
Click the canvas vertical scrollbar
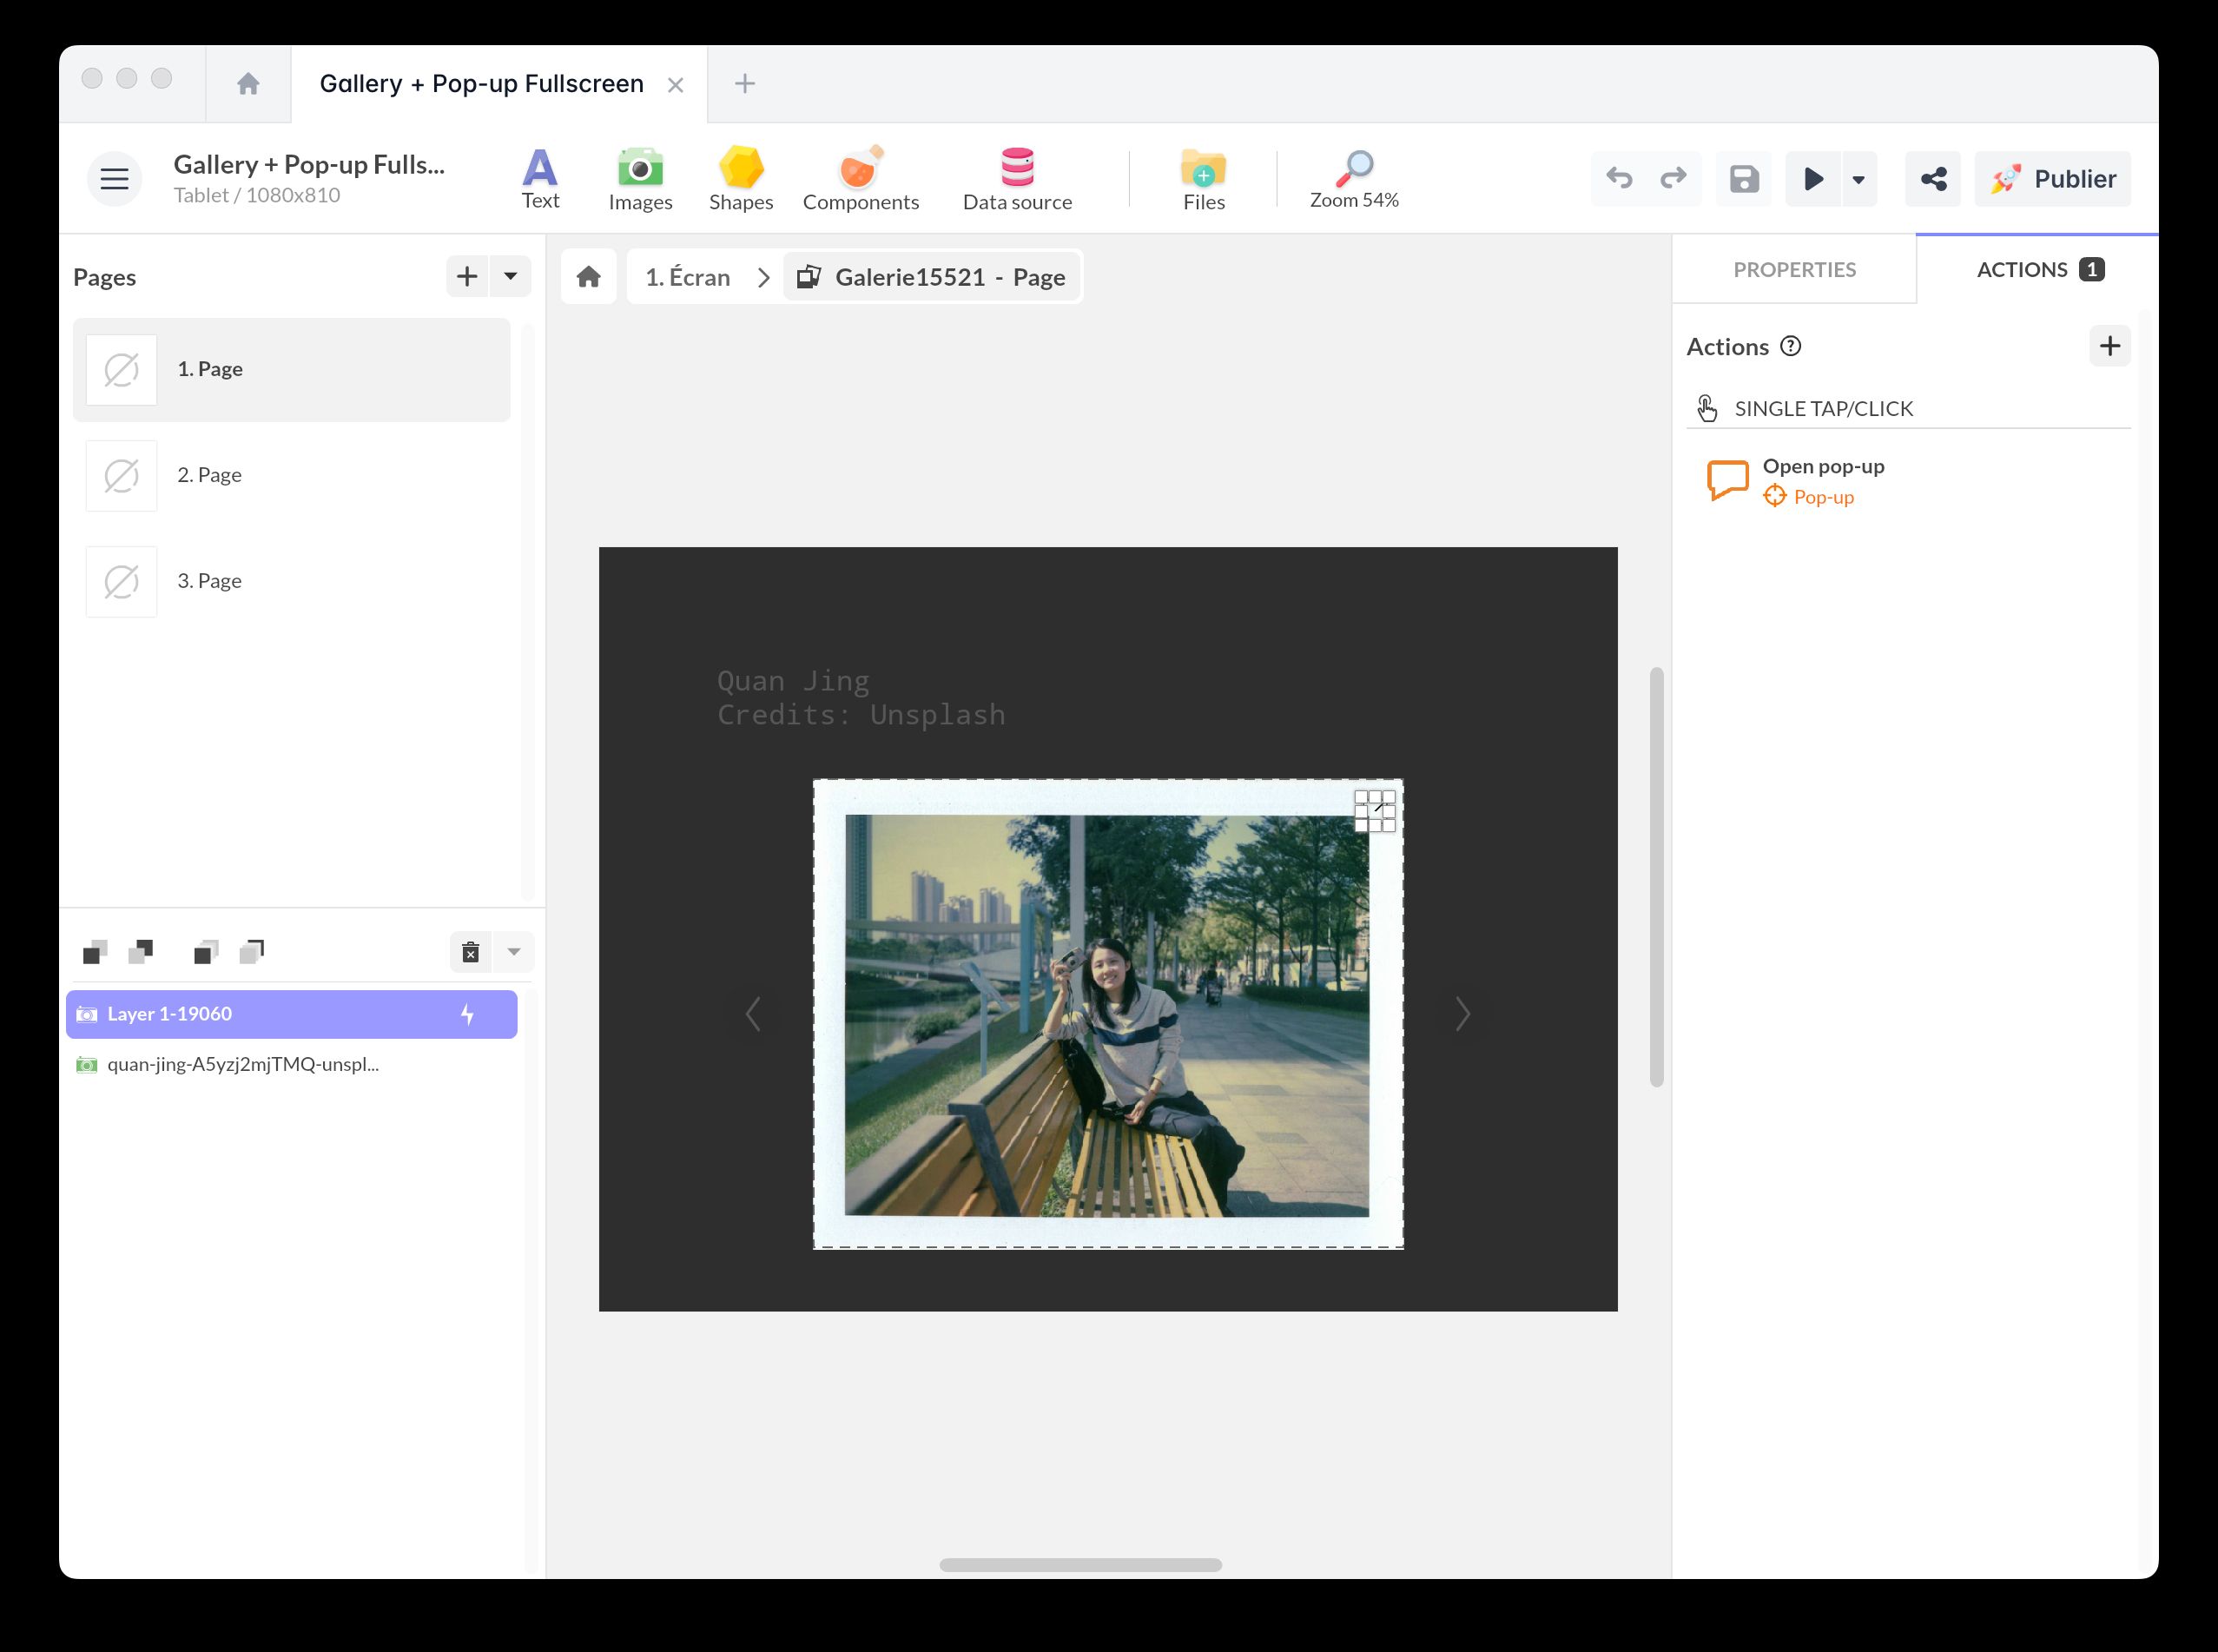1656,876
